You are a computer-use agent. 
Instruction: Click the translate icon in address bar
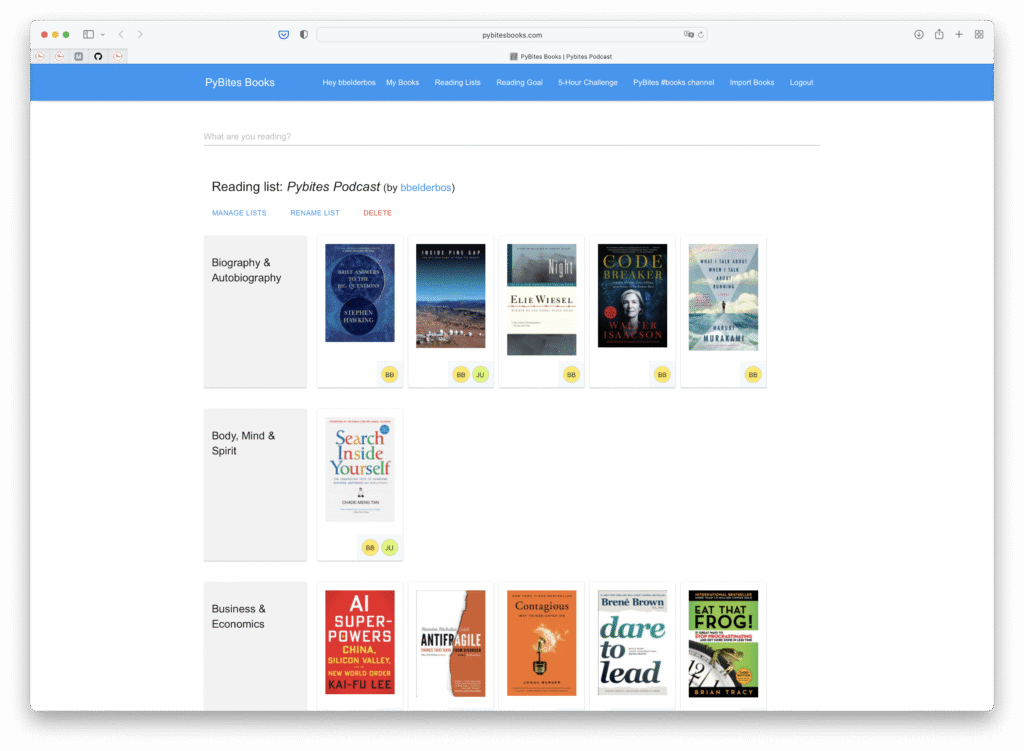click(x=688, y=35)
